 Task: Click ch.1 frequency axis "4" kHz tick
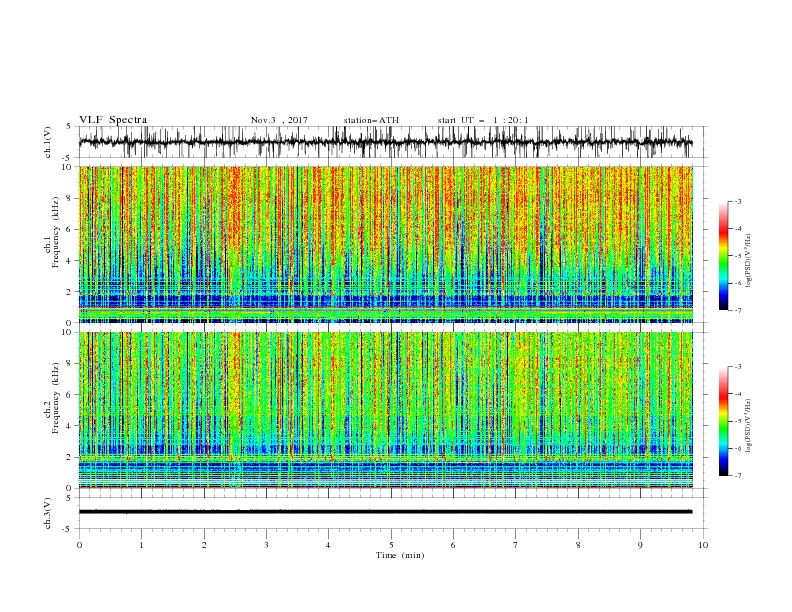point(70,261)
